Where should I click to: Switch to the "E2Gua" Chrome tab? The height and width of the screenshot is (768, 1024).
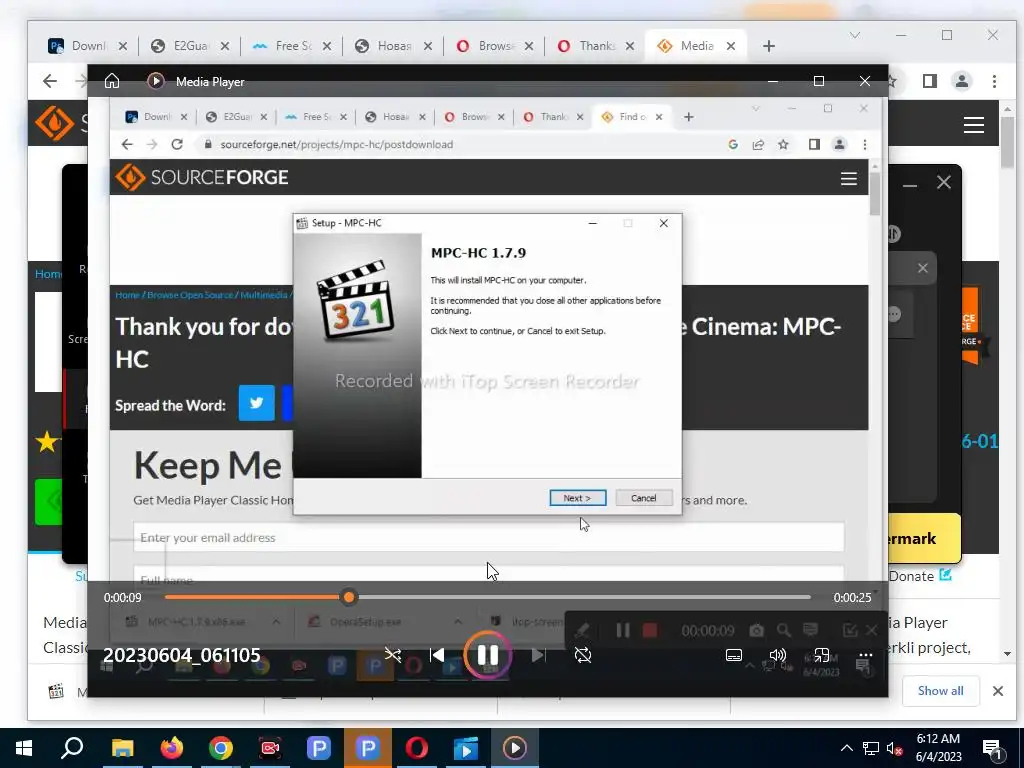189,46
